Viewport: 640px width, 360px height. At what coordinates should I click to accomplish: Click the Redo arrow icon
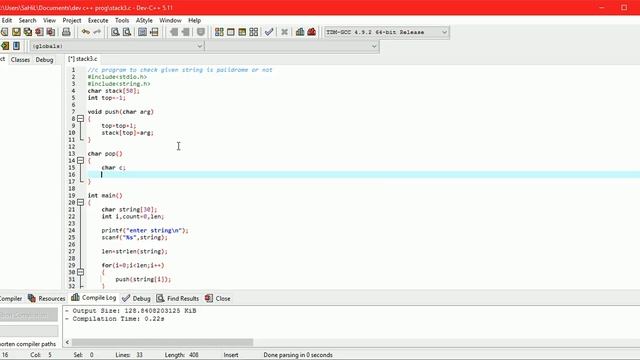(x=97, y=32)
